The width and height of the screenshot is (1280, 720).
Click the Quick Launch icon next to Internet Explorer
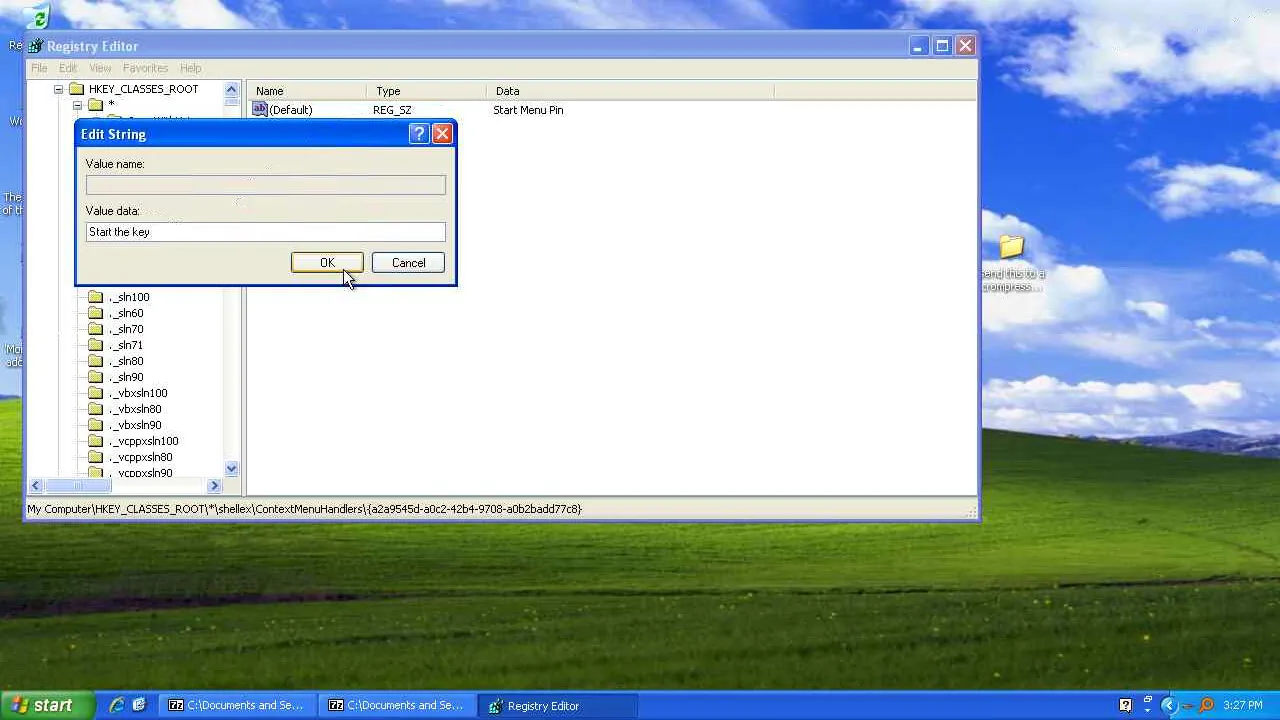point(139,705)
